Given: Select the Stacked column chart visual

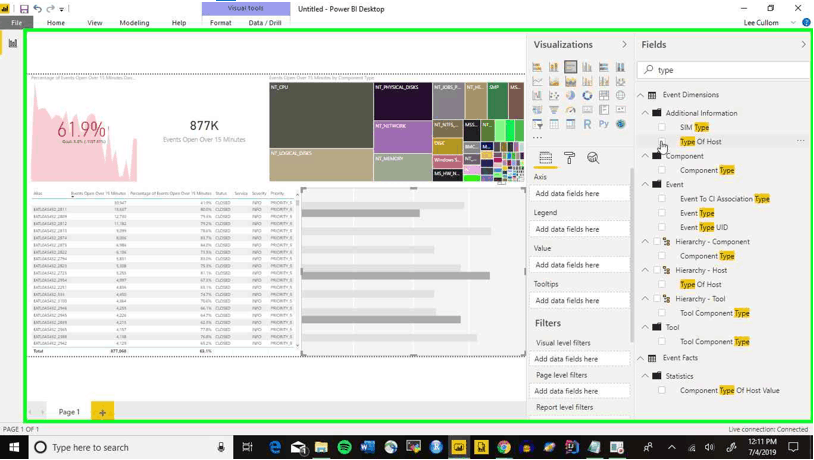Looking at the screenshot, I should coord(554,67).
